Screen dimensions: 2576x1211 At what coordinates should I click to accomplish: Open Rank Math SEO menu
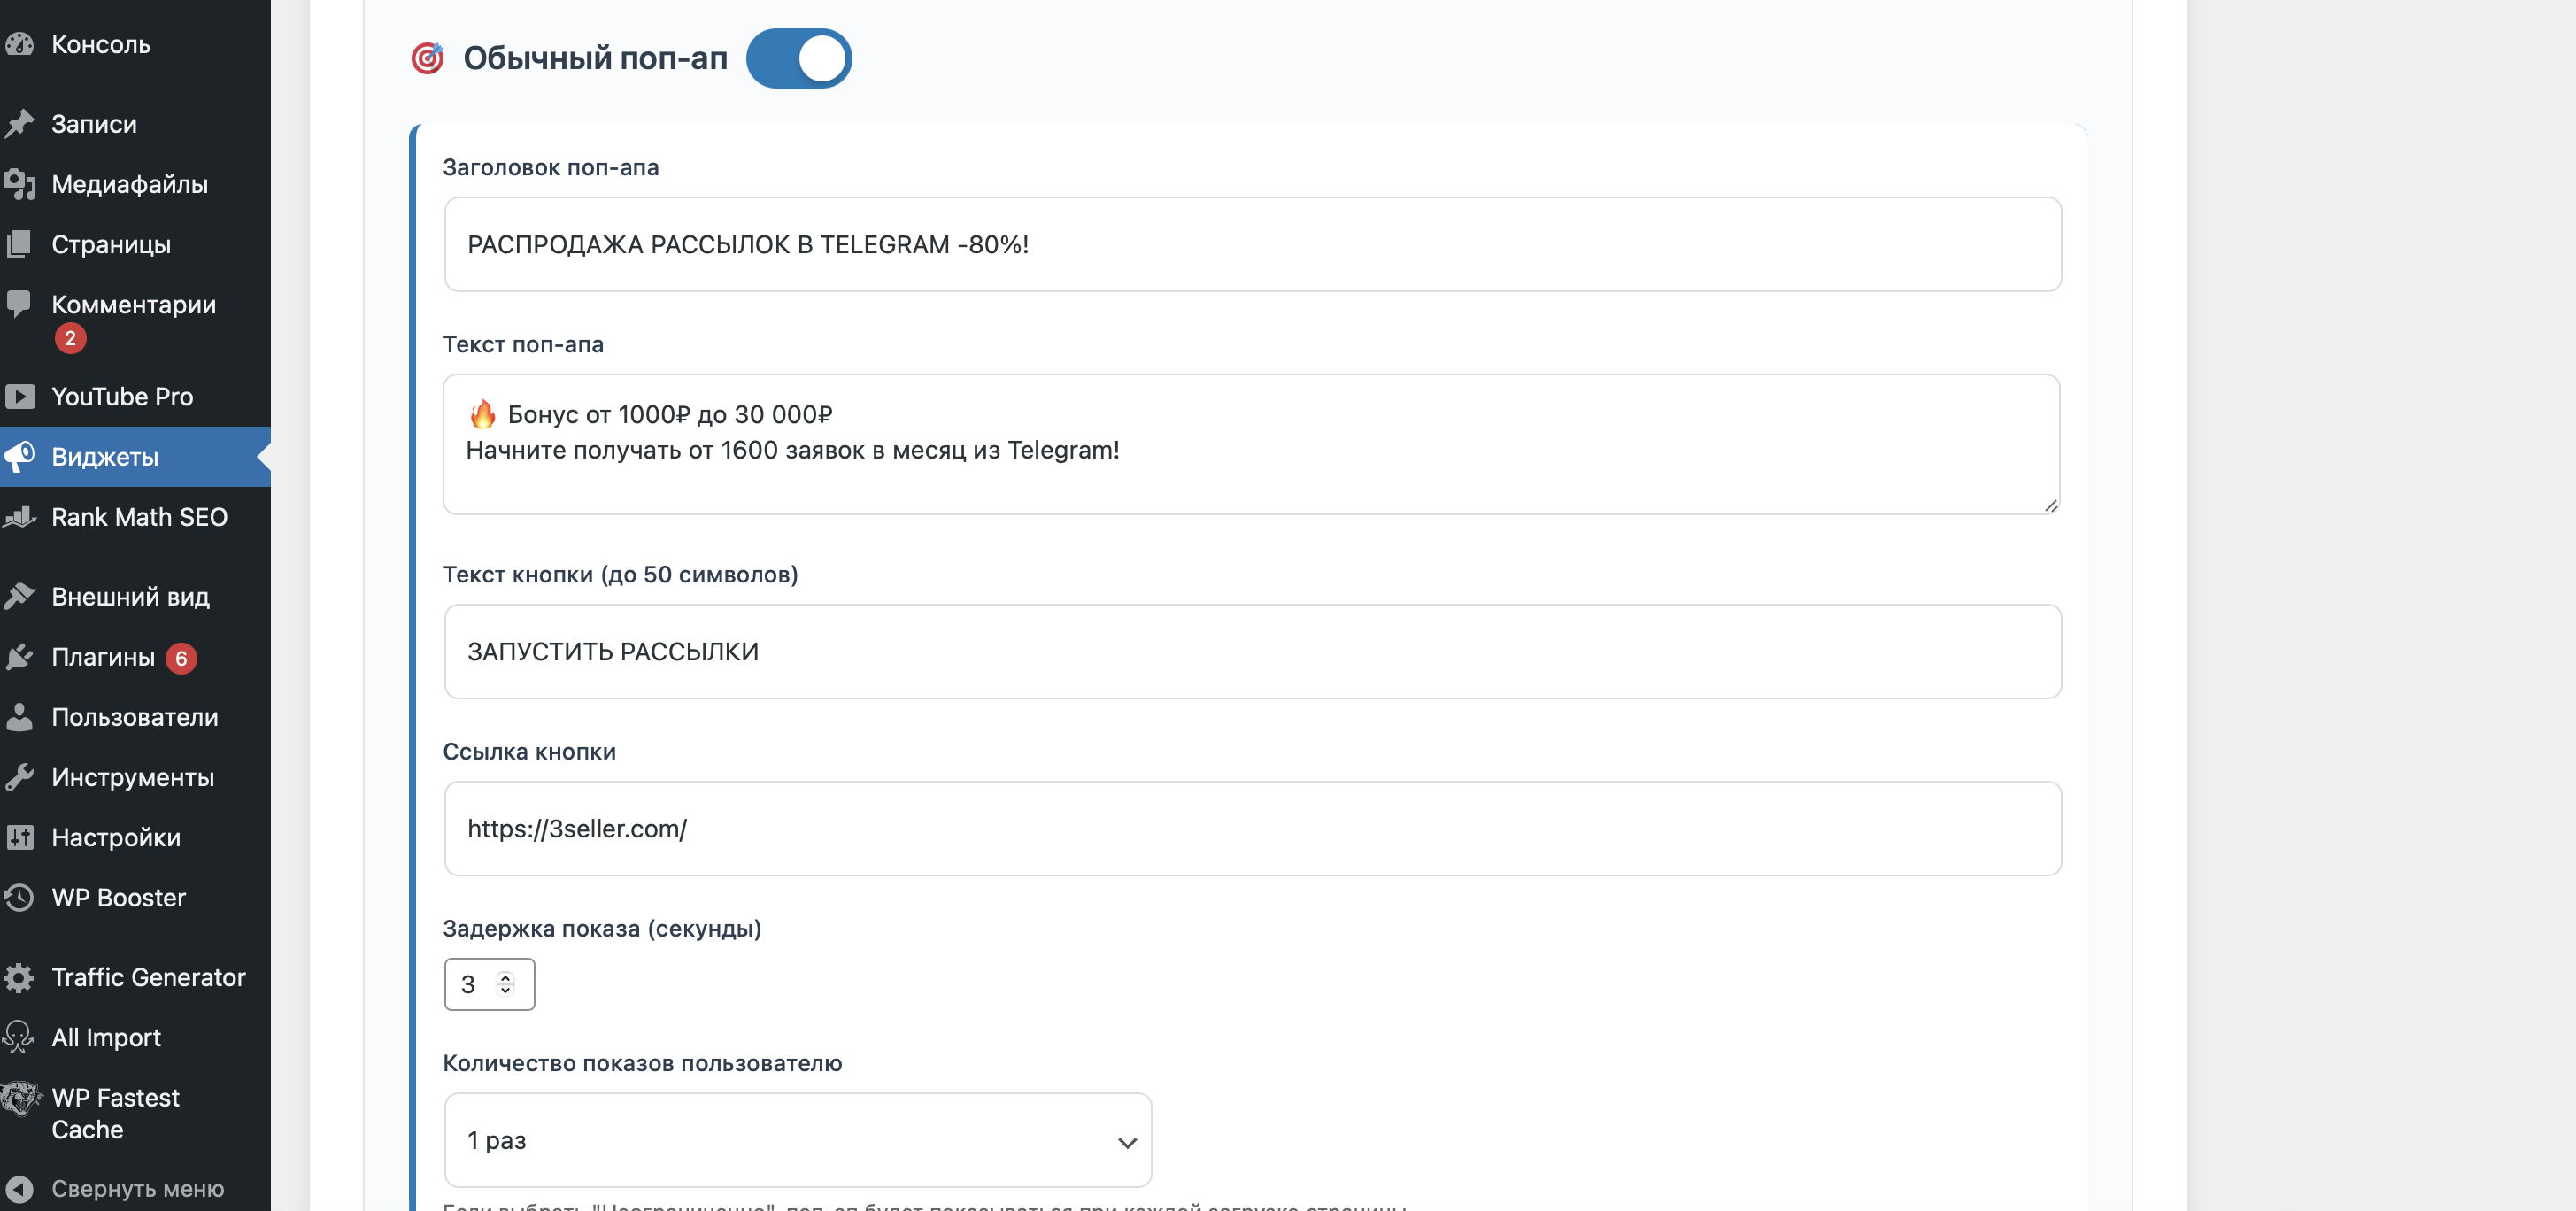pyautogui.click(x=135, y=517)
